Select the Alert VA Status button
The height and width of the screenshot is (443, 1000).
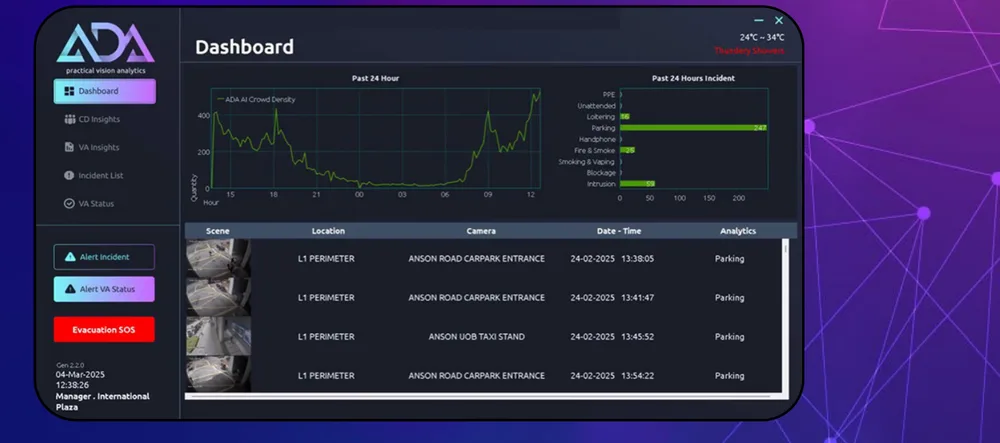pos(104,289)
